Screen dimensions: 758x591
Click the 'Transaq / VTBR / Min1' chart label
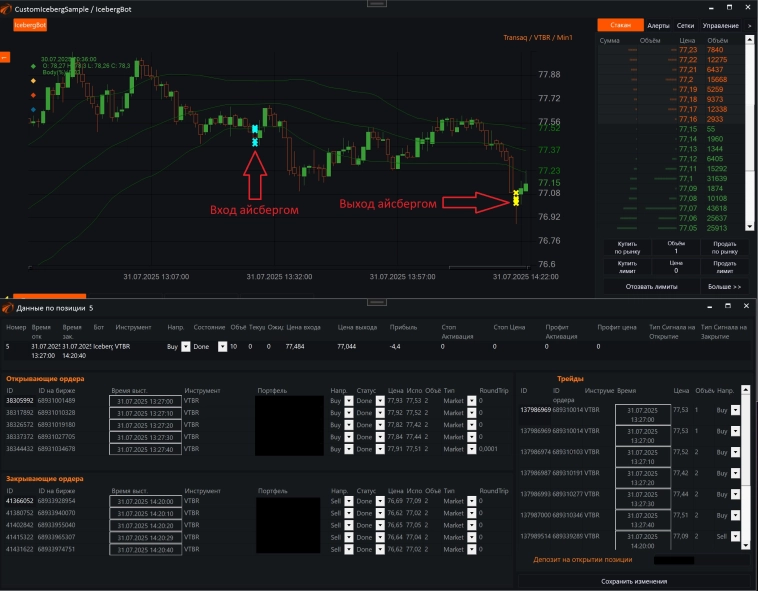point(538,37)
